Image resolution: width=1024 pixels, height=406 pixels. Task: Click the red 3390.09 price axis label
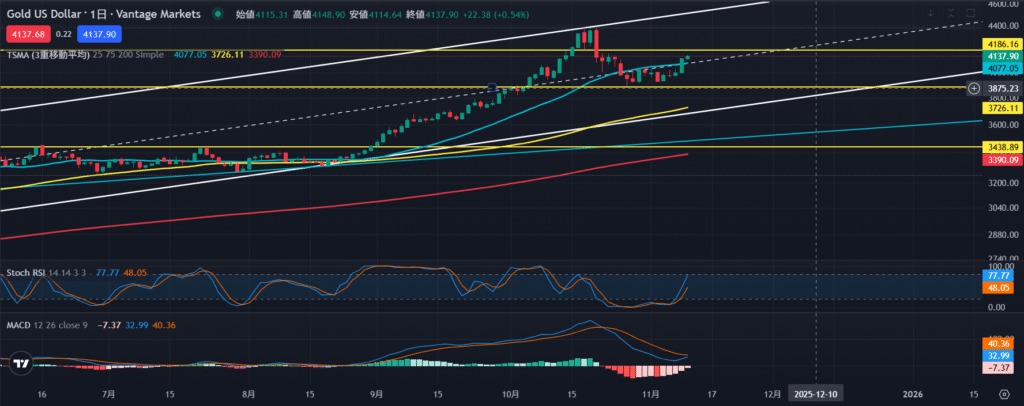(1001, 159)
